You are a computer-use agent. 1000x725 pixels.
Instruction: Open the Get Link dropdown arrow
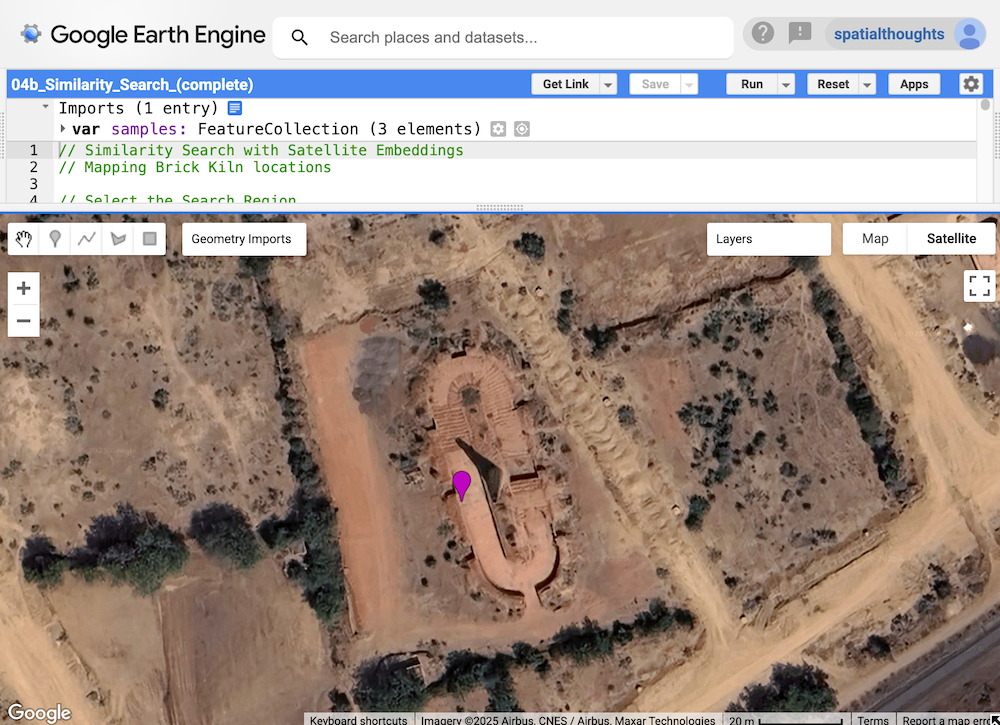pos(608,85)
